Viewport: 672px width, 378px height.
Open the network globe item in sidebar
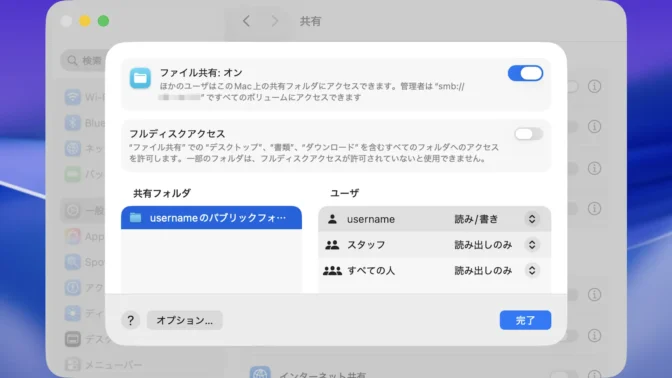tap(84, 149)
